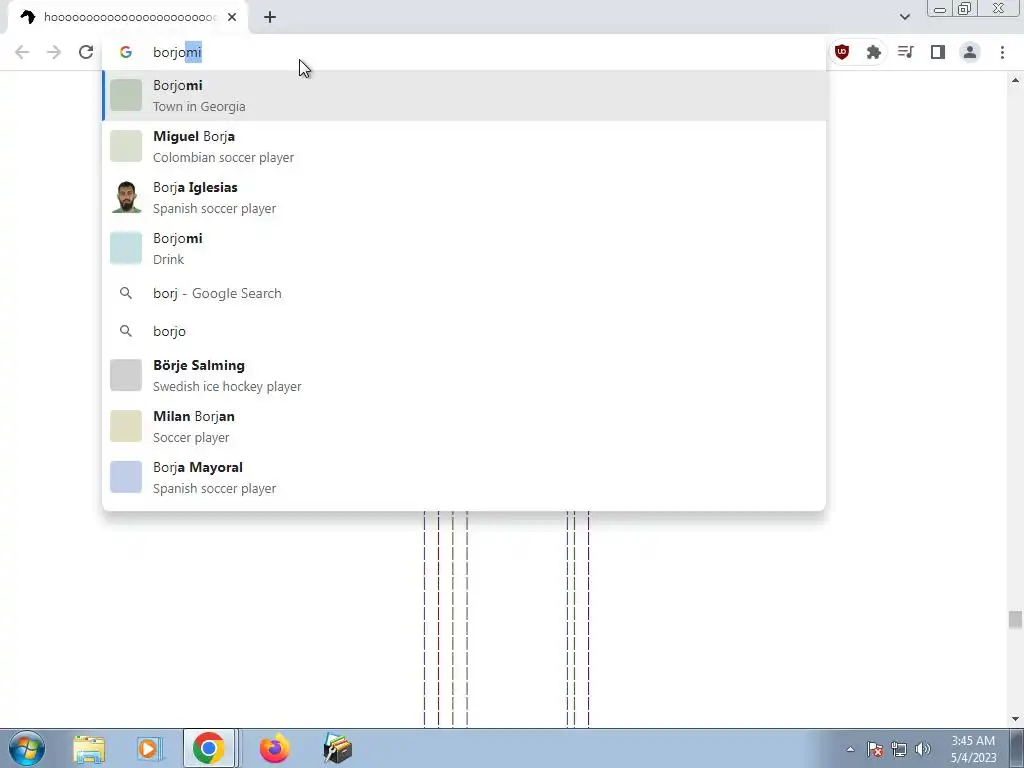Open the media control icon
Viewport: 1024px width, 768px height.
pyautogui.click(x=905, y=52)
